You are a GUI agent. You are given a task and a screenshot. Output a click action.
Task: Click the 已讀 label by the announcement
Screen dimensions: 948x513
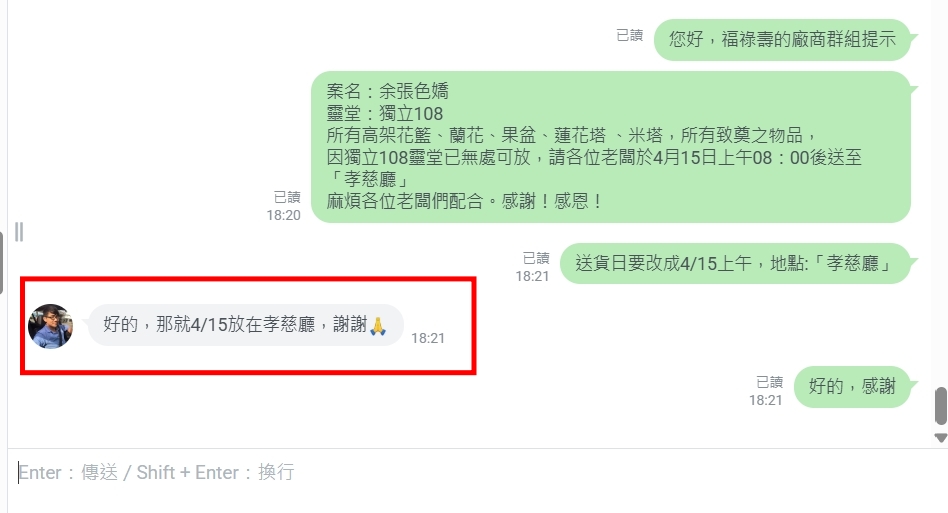287,198
